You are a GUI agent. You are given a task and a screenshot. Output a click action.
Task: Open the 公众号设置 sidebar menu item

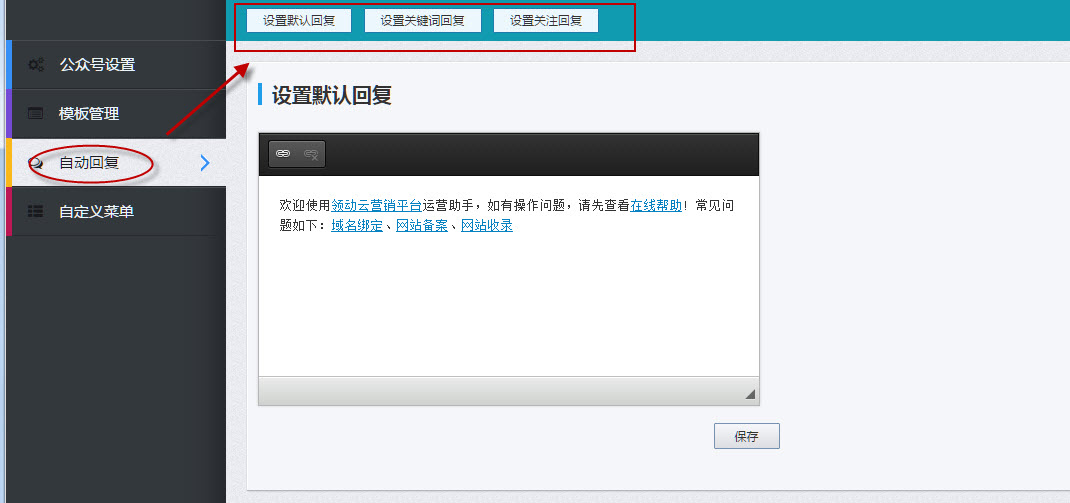[x=96, y=65]
